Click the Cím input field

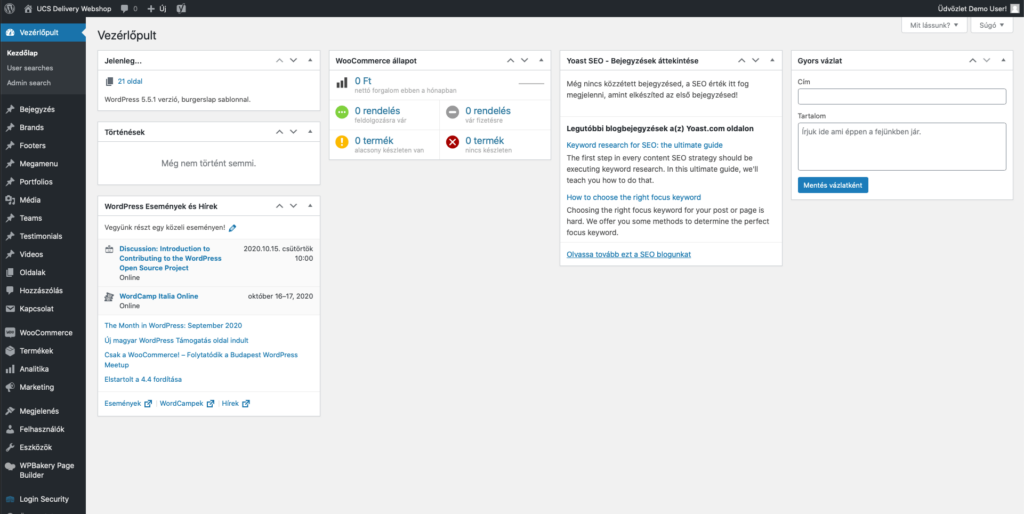(x=902, y=97)
